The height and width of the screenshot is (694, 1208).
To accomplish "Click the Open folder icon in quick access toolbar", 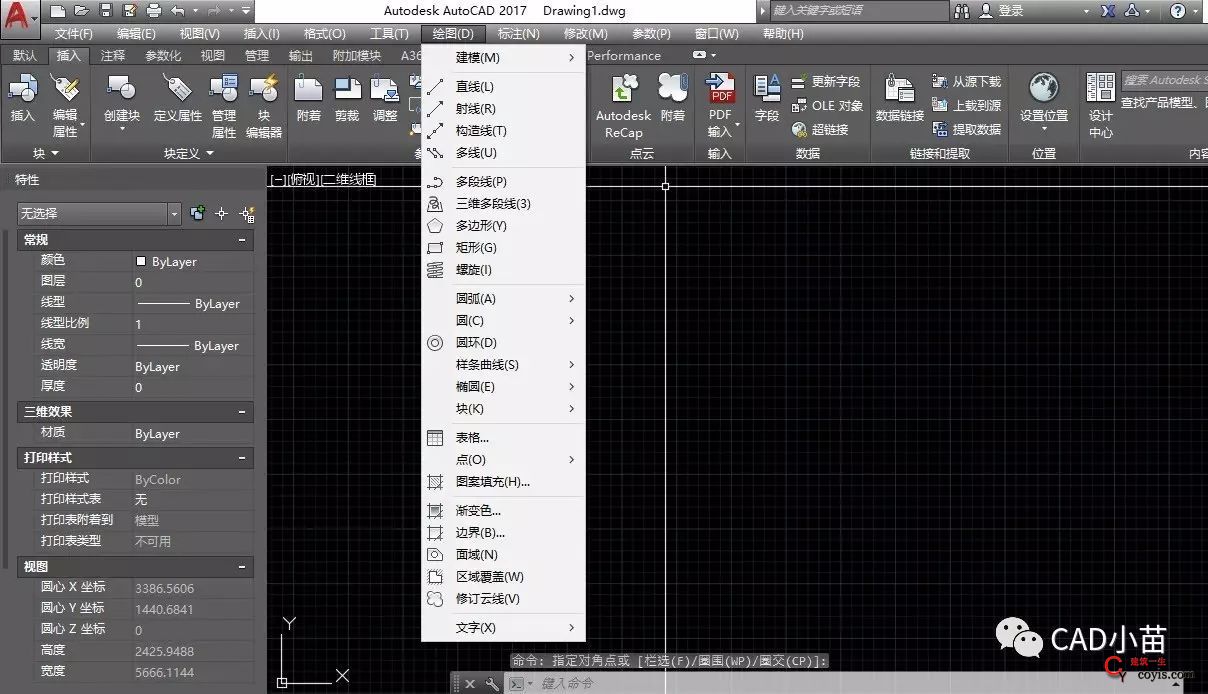I will coord(81,11).
